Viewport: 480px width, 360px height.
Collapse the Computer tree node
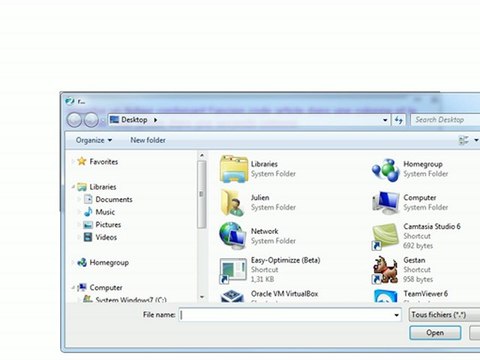click(73, 287)
